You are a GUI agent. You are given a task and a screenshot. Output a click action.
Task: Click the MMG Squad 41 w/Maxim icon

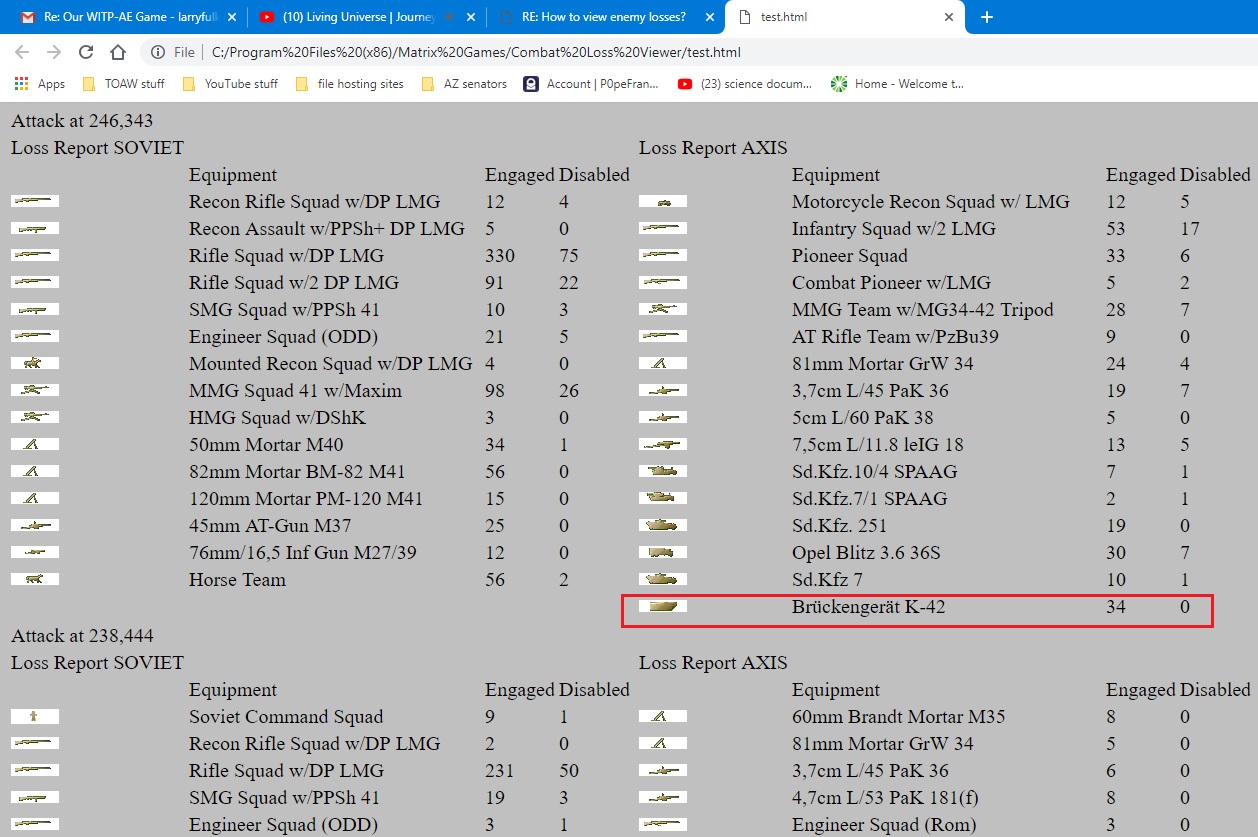(x=35, y=390)
